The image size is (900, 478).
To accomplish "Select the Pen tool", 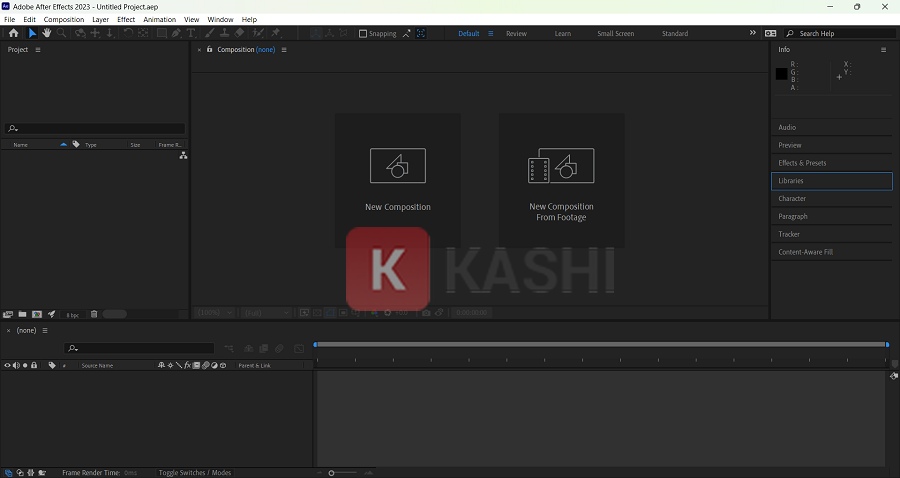I will [x=176, y=33].
